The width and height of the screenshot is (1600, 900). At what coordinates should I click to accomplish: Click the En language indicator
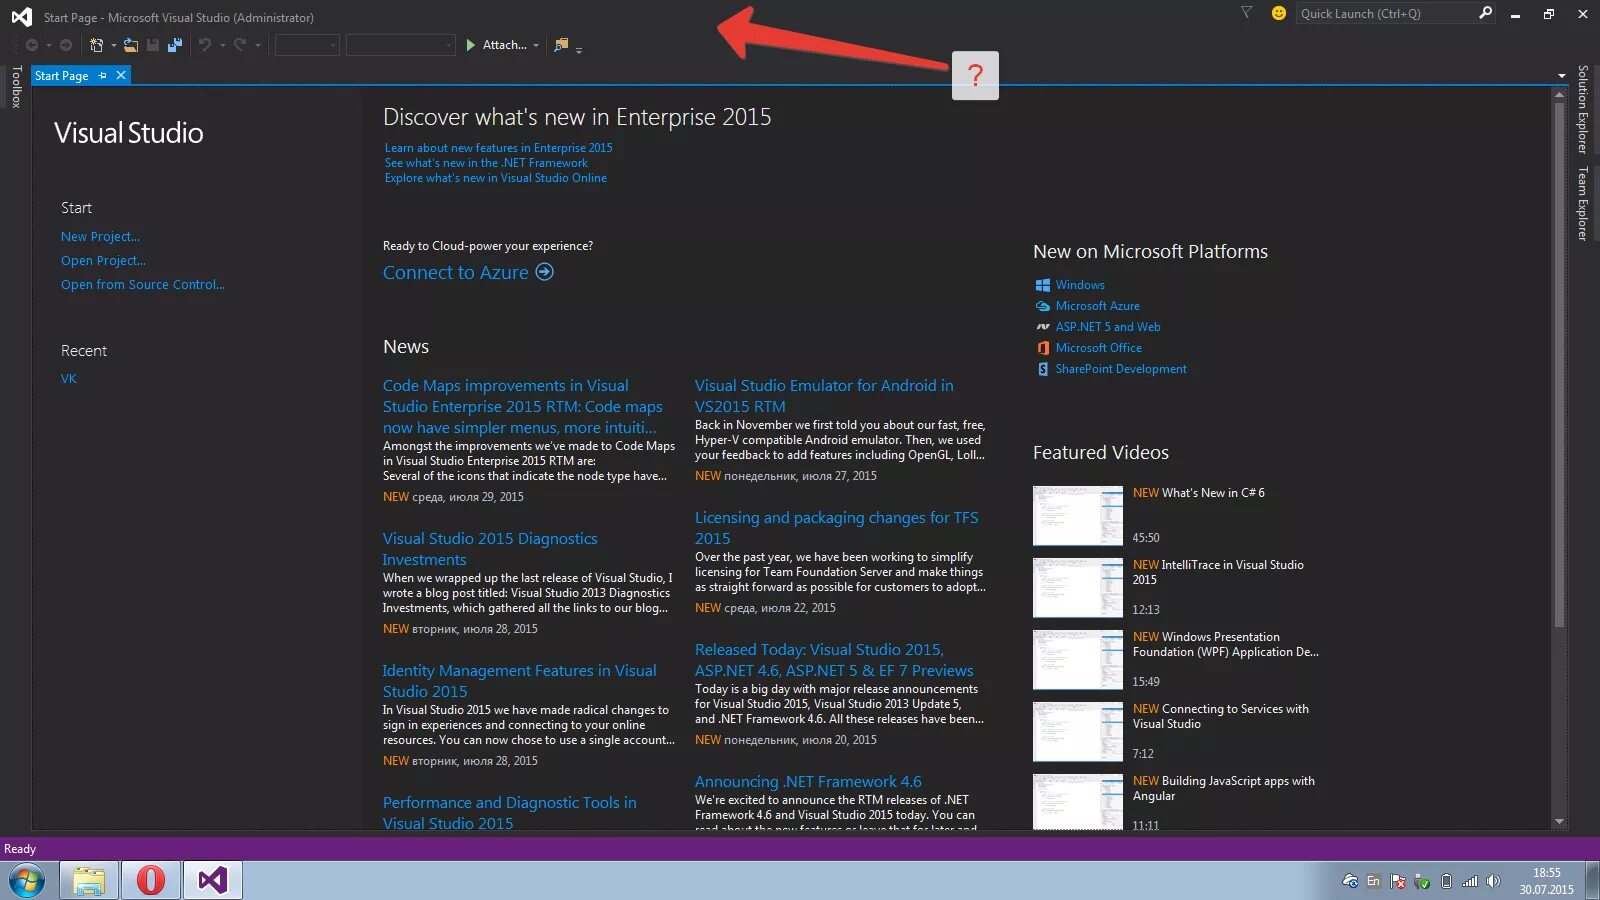1373,881
